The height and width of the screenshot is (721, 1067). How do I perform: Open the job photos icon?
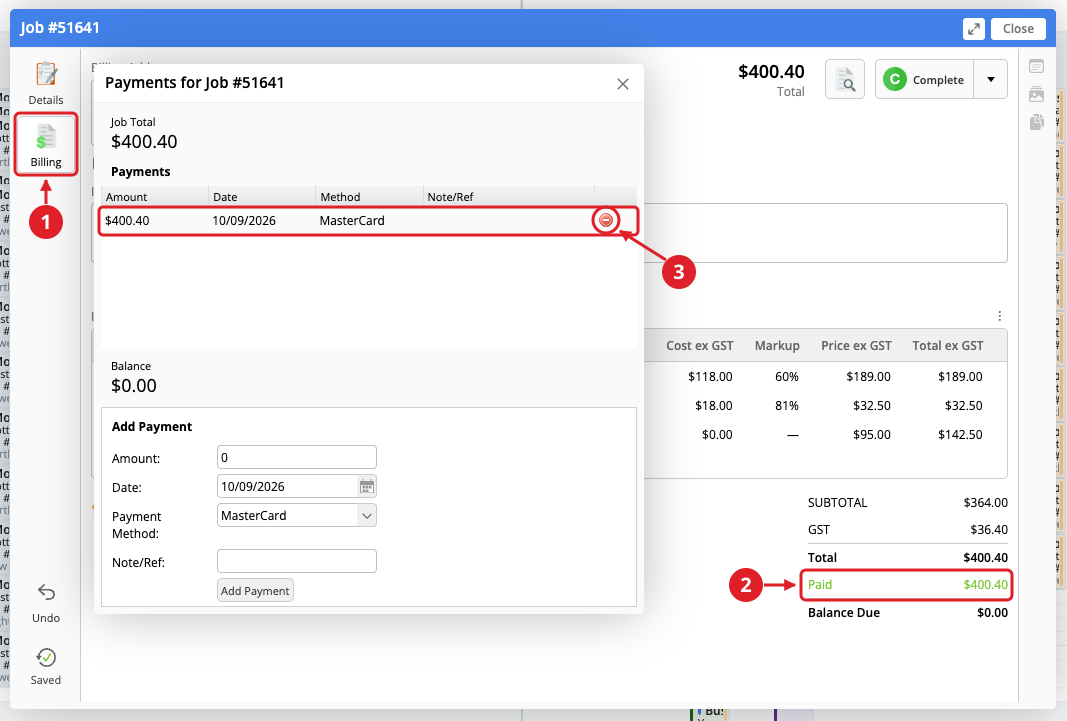(x=1036, y=94)
